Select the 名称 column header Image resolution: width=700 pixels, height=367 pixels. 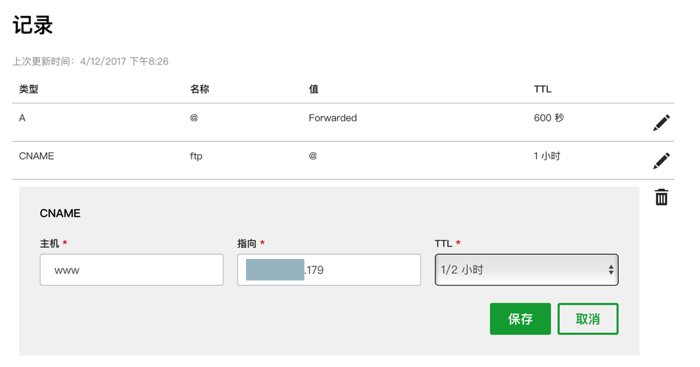pyautogui.click(x=200, y=89)
